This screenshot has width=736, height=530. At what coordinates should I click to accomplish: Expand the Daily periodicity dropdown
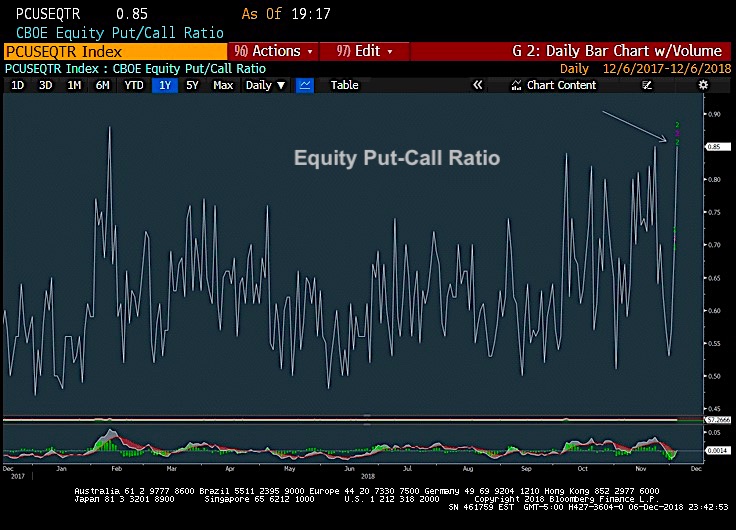pyautogui.click(x=265, y=85)
